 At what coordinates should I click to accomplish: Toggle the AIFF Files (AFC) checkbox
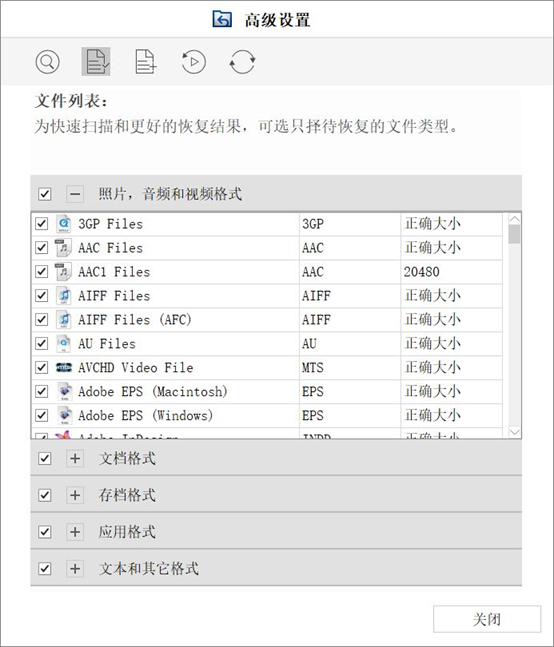point(41,319)
